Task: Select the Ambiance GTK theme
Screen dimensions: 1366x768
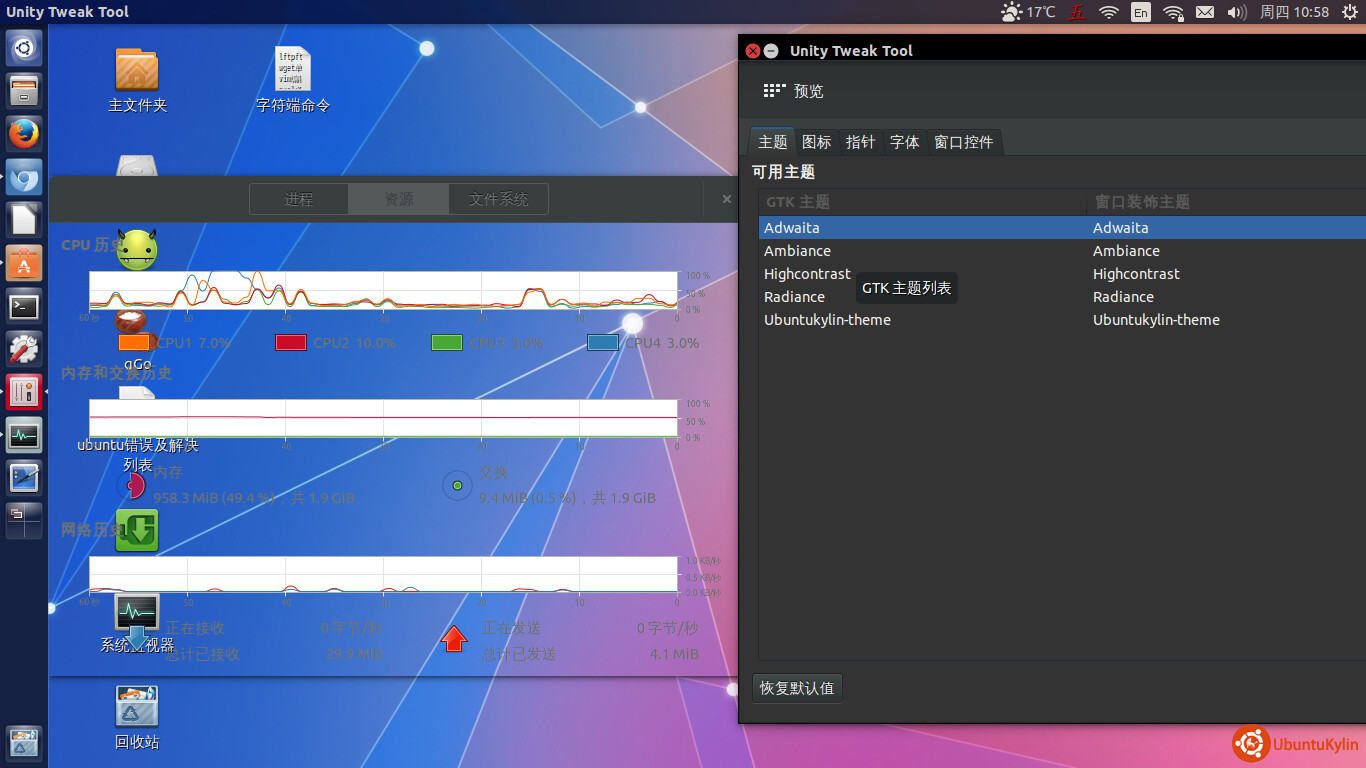Action: pos(797,251)
